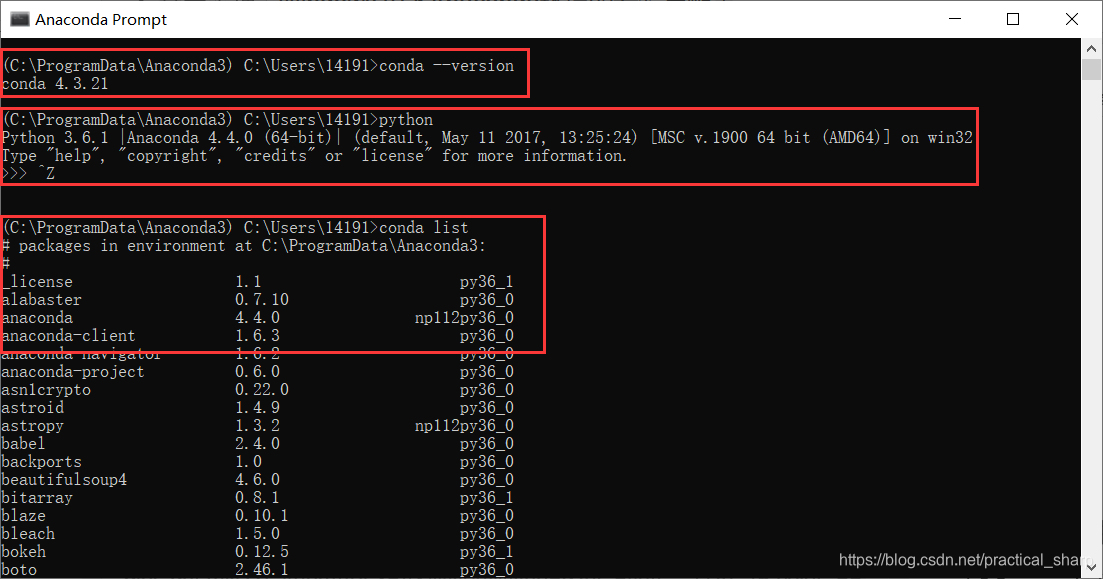Click the 'np112py36_0' build of astropy
1103x579 pixels.
click(x=464, y=426)
